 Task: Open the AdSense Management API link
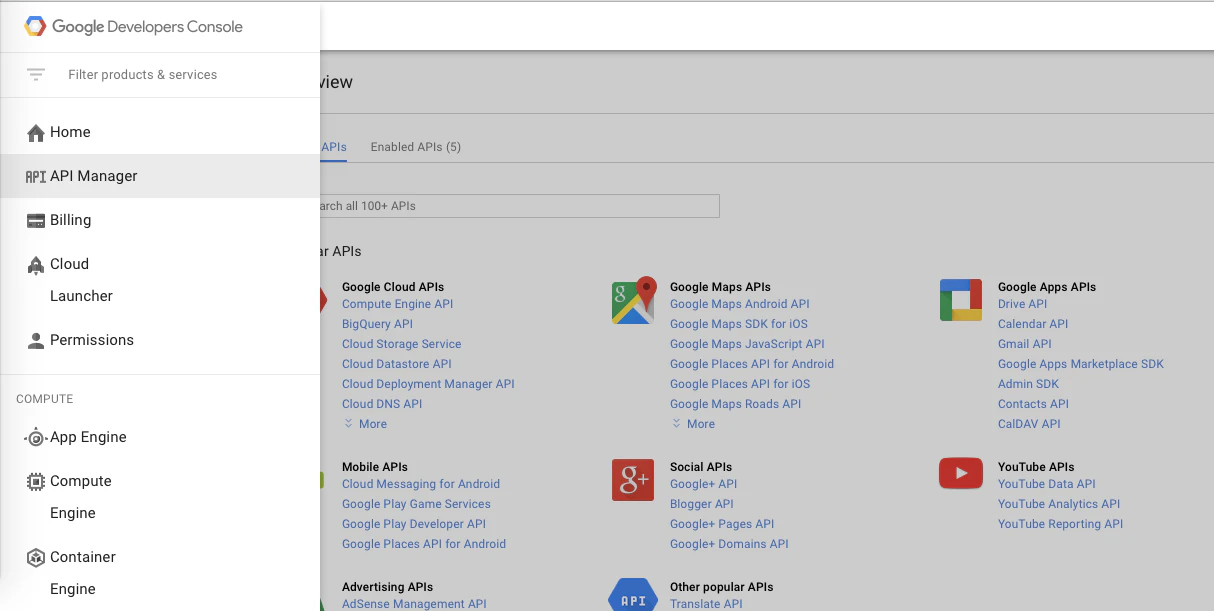tap(414, 604)
